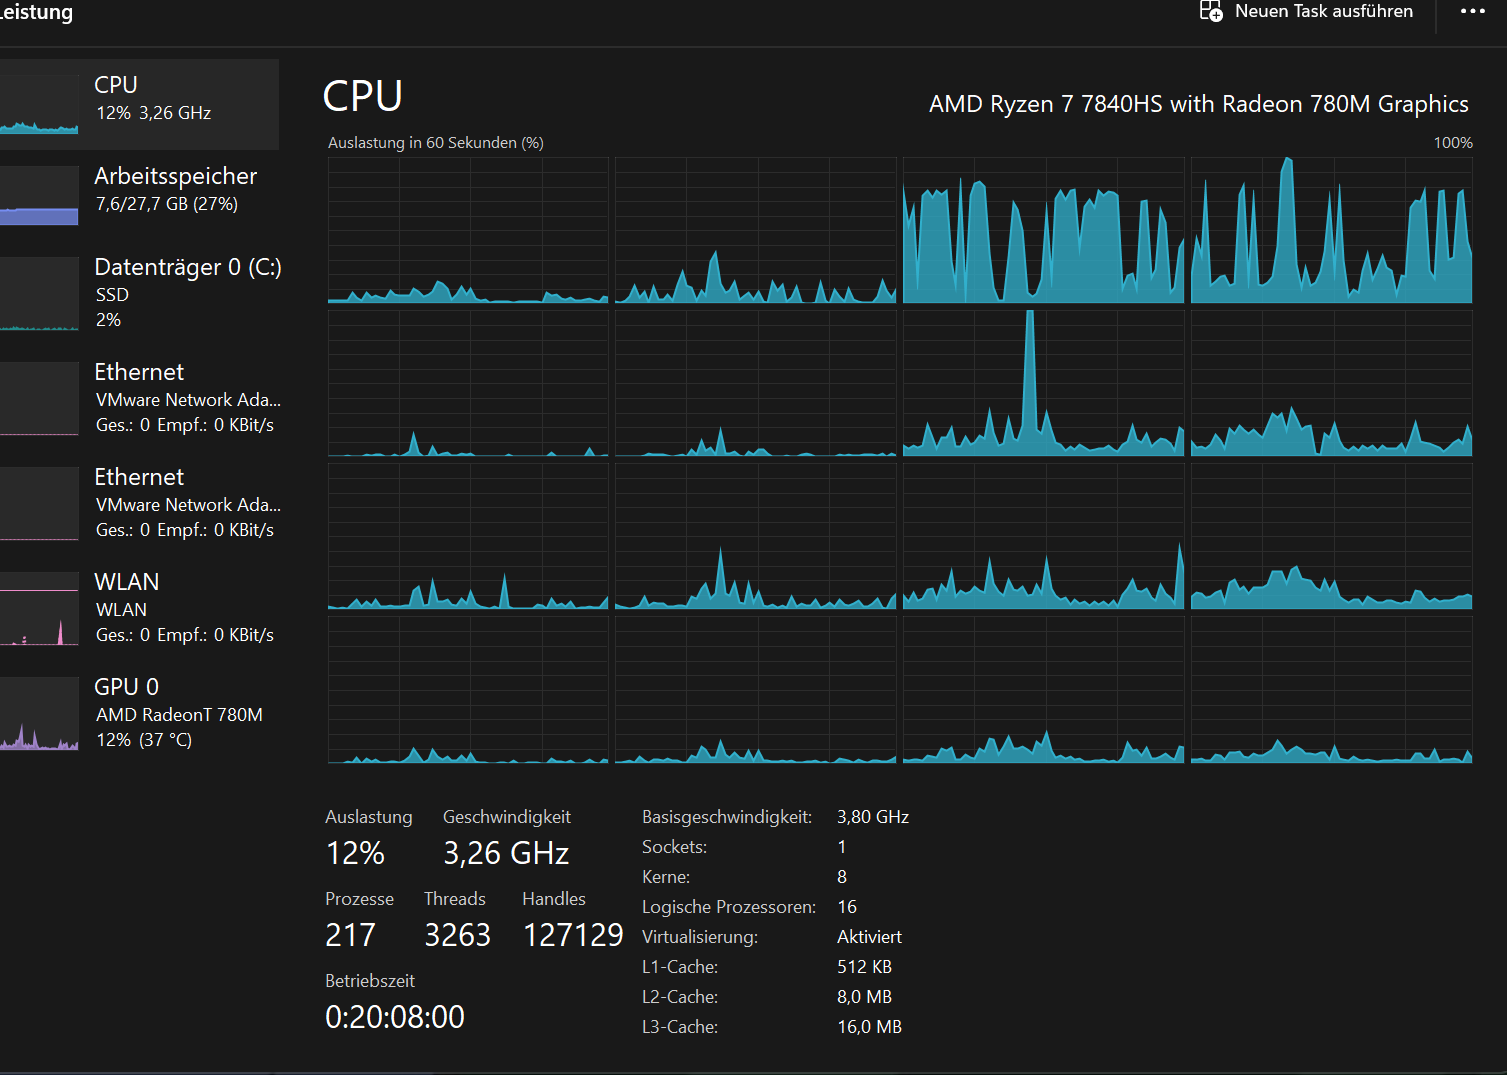Screen dimensions: 1507x1075
Task: Click the Sockets: label
Action: pos(674,847)
